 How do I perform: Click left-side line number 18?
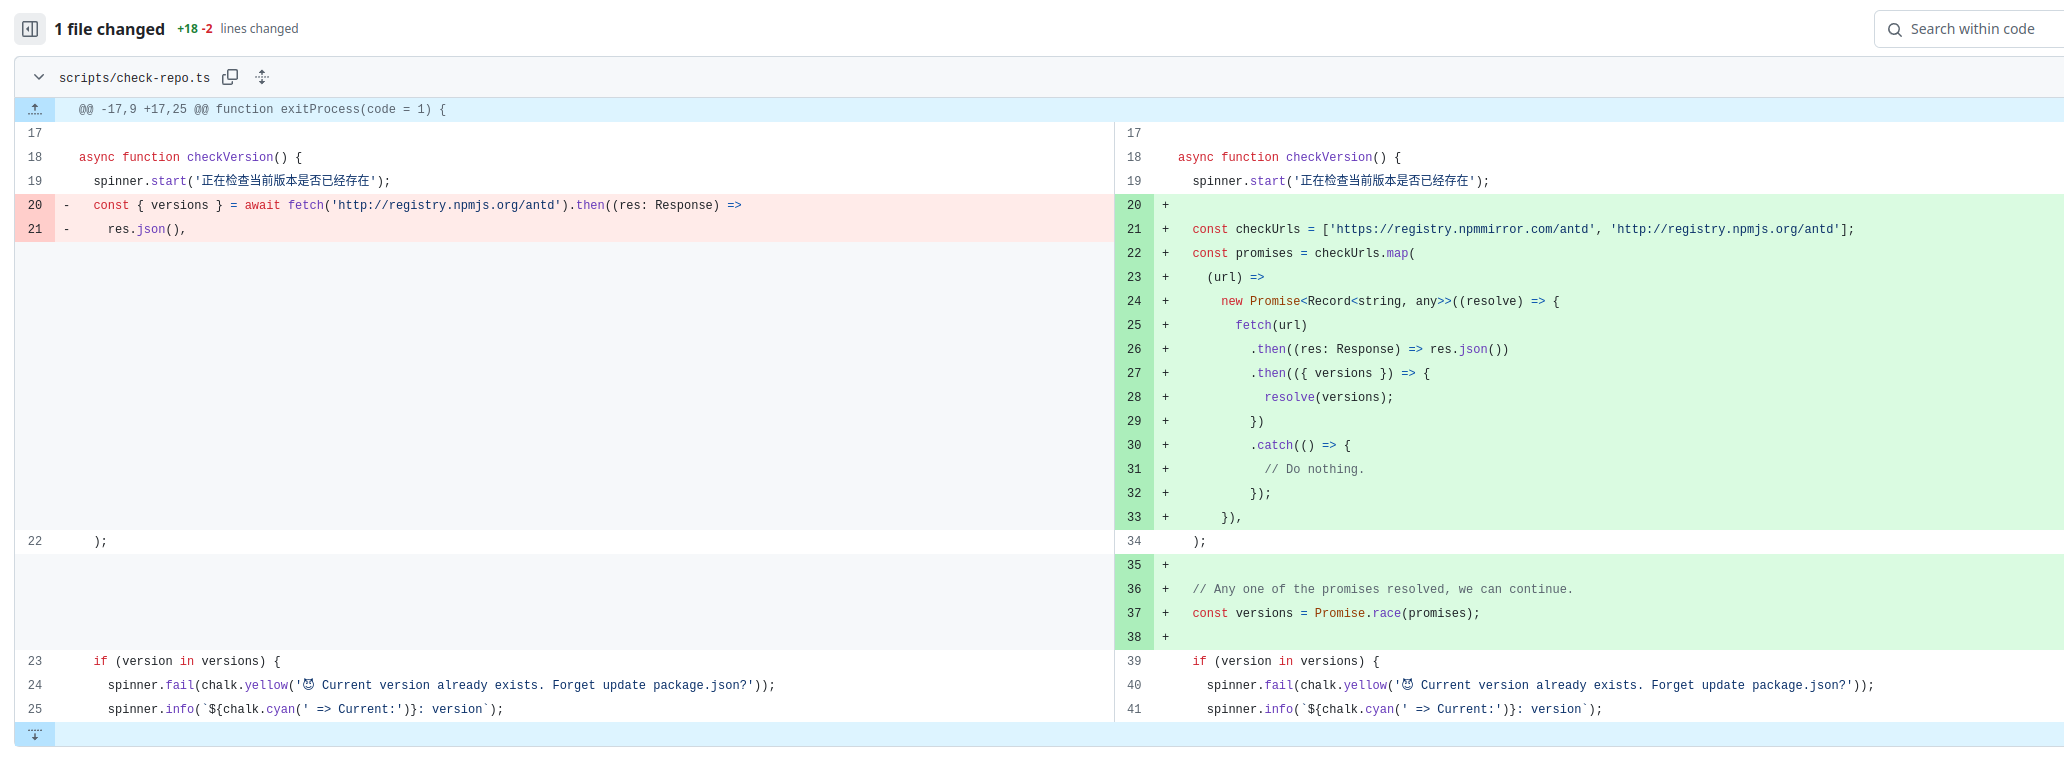coord(35,157)
